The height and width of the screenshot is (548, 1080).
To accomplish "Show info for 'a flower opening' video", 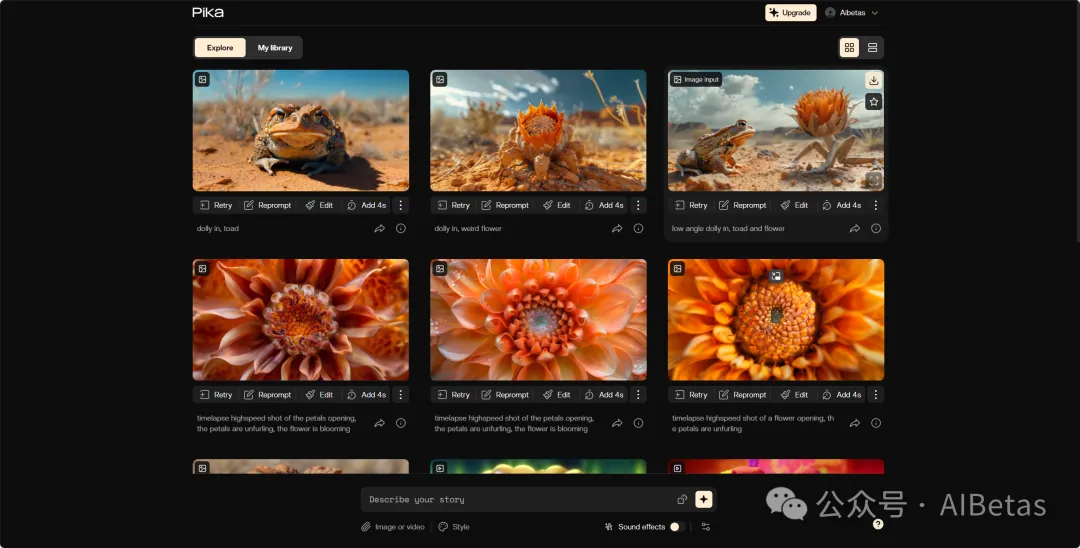I will [875, 423].
